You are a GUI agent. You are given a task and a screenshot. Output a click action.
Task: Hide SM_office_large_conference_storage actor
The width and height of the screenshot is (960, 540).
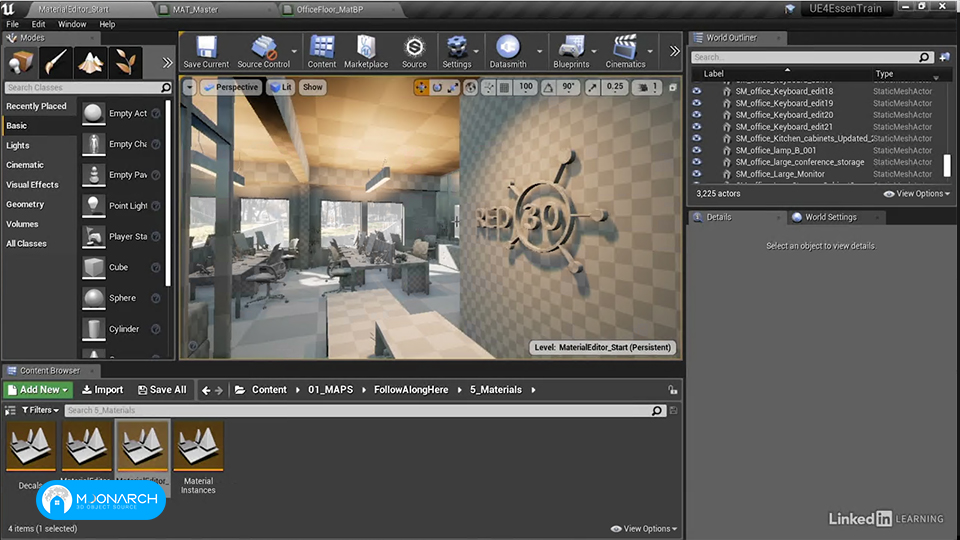(697, 162)
